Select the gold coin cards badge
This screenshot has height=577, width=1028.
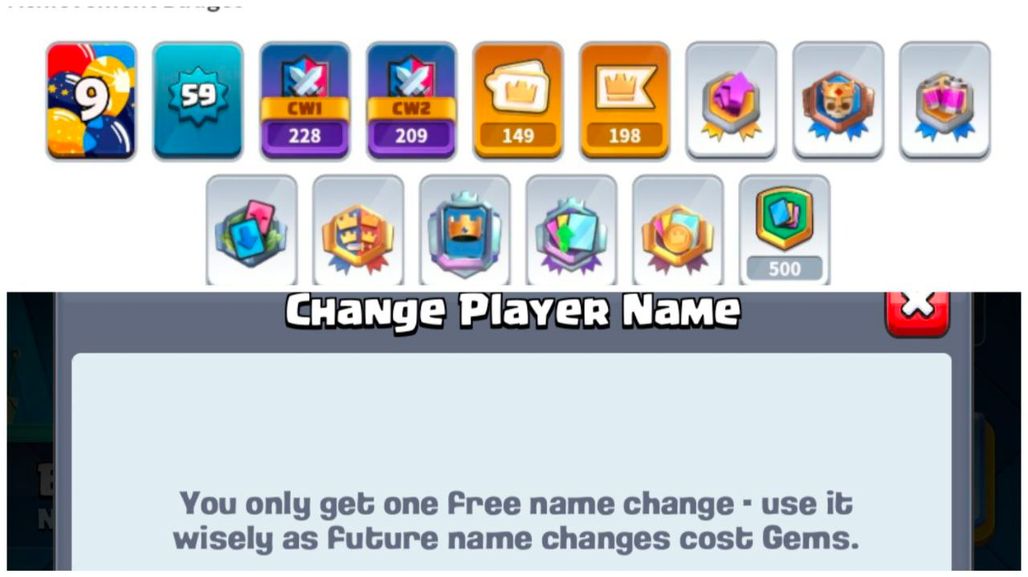[678, 231]
